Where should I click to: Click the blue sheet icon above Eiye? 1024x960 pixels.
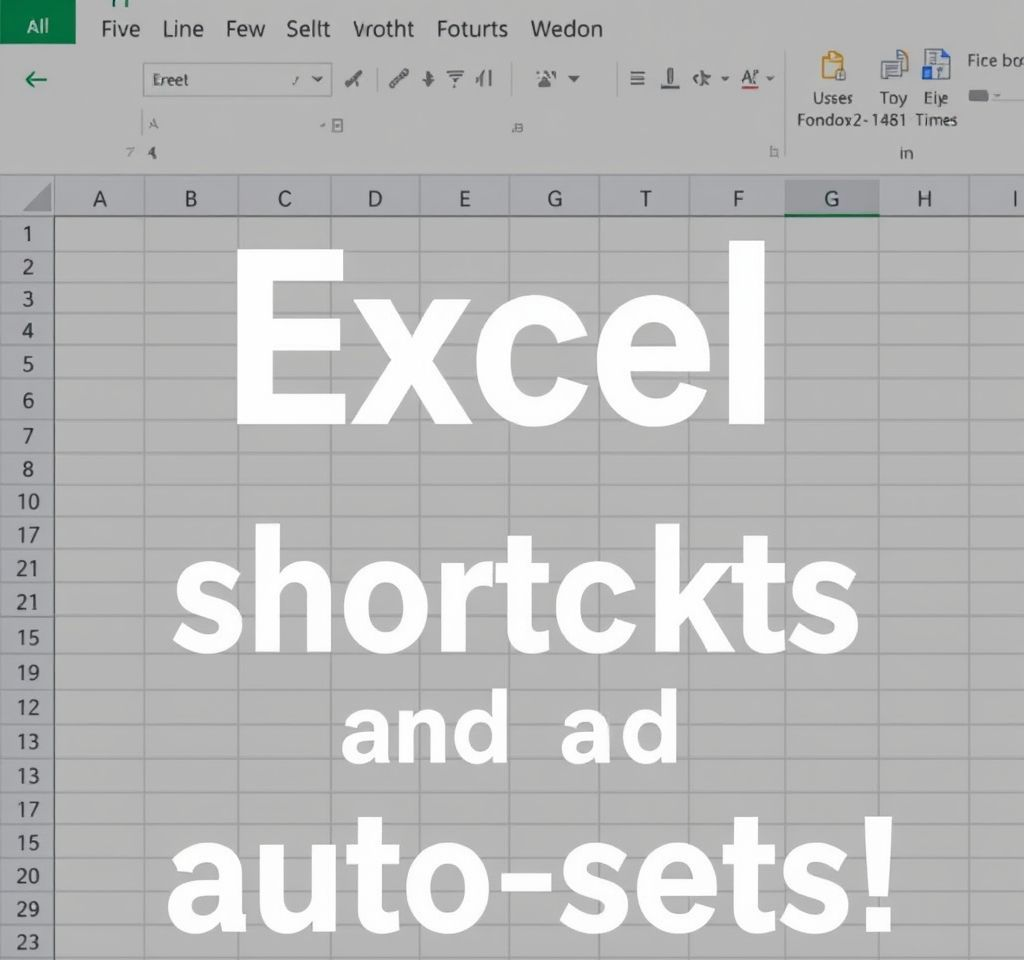(936, 65)
